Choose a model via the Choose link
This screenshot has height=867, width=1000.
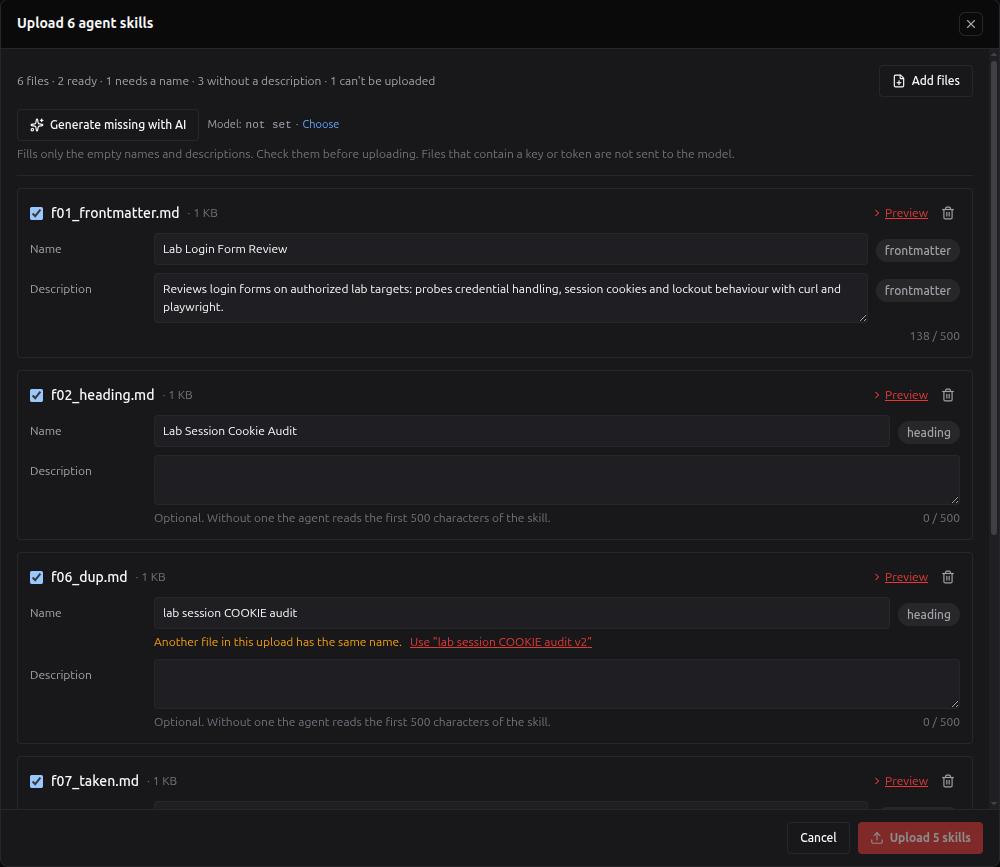click(320, 124)
